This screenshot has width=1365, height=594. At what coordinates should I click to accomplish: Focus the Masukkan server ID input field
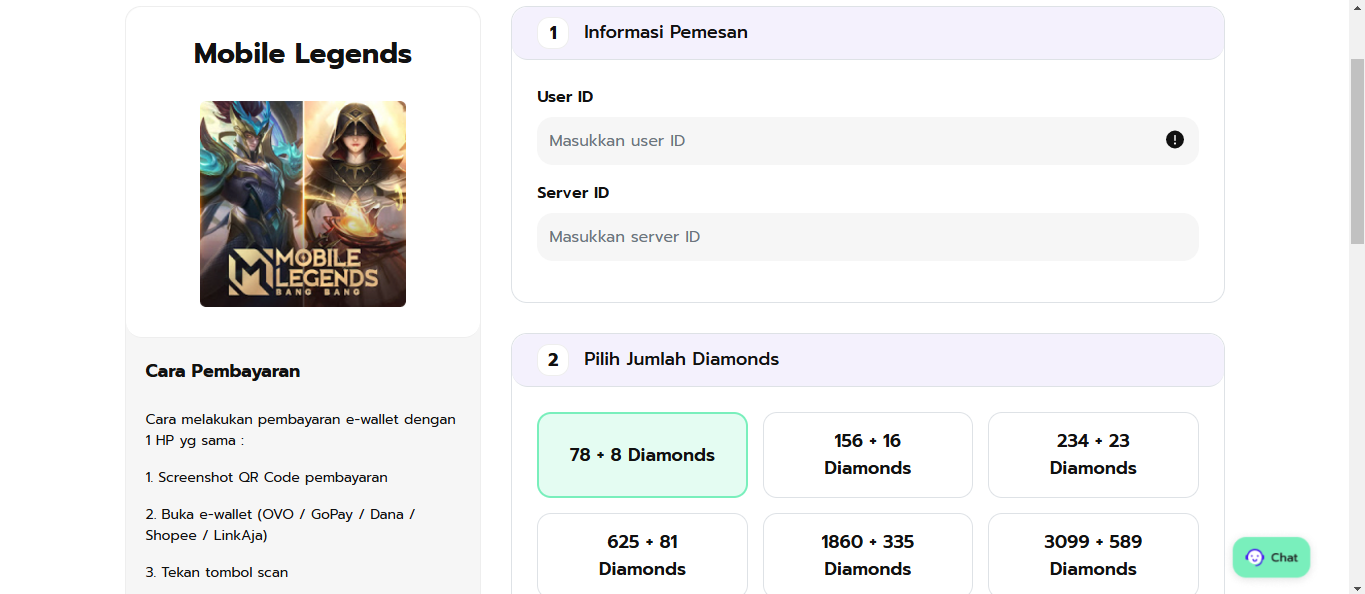point(868,237)
